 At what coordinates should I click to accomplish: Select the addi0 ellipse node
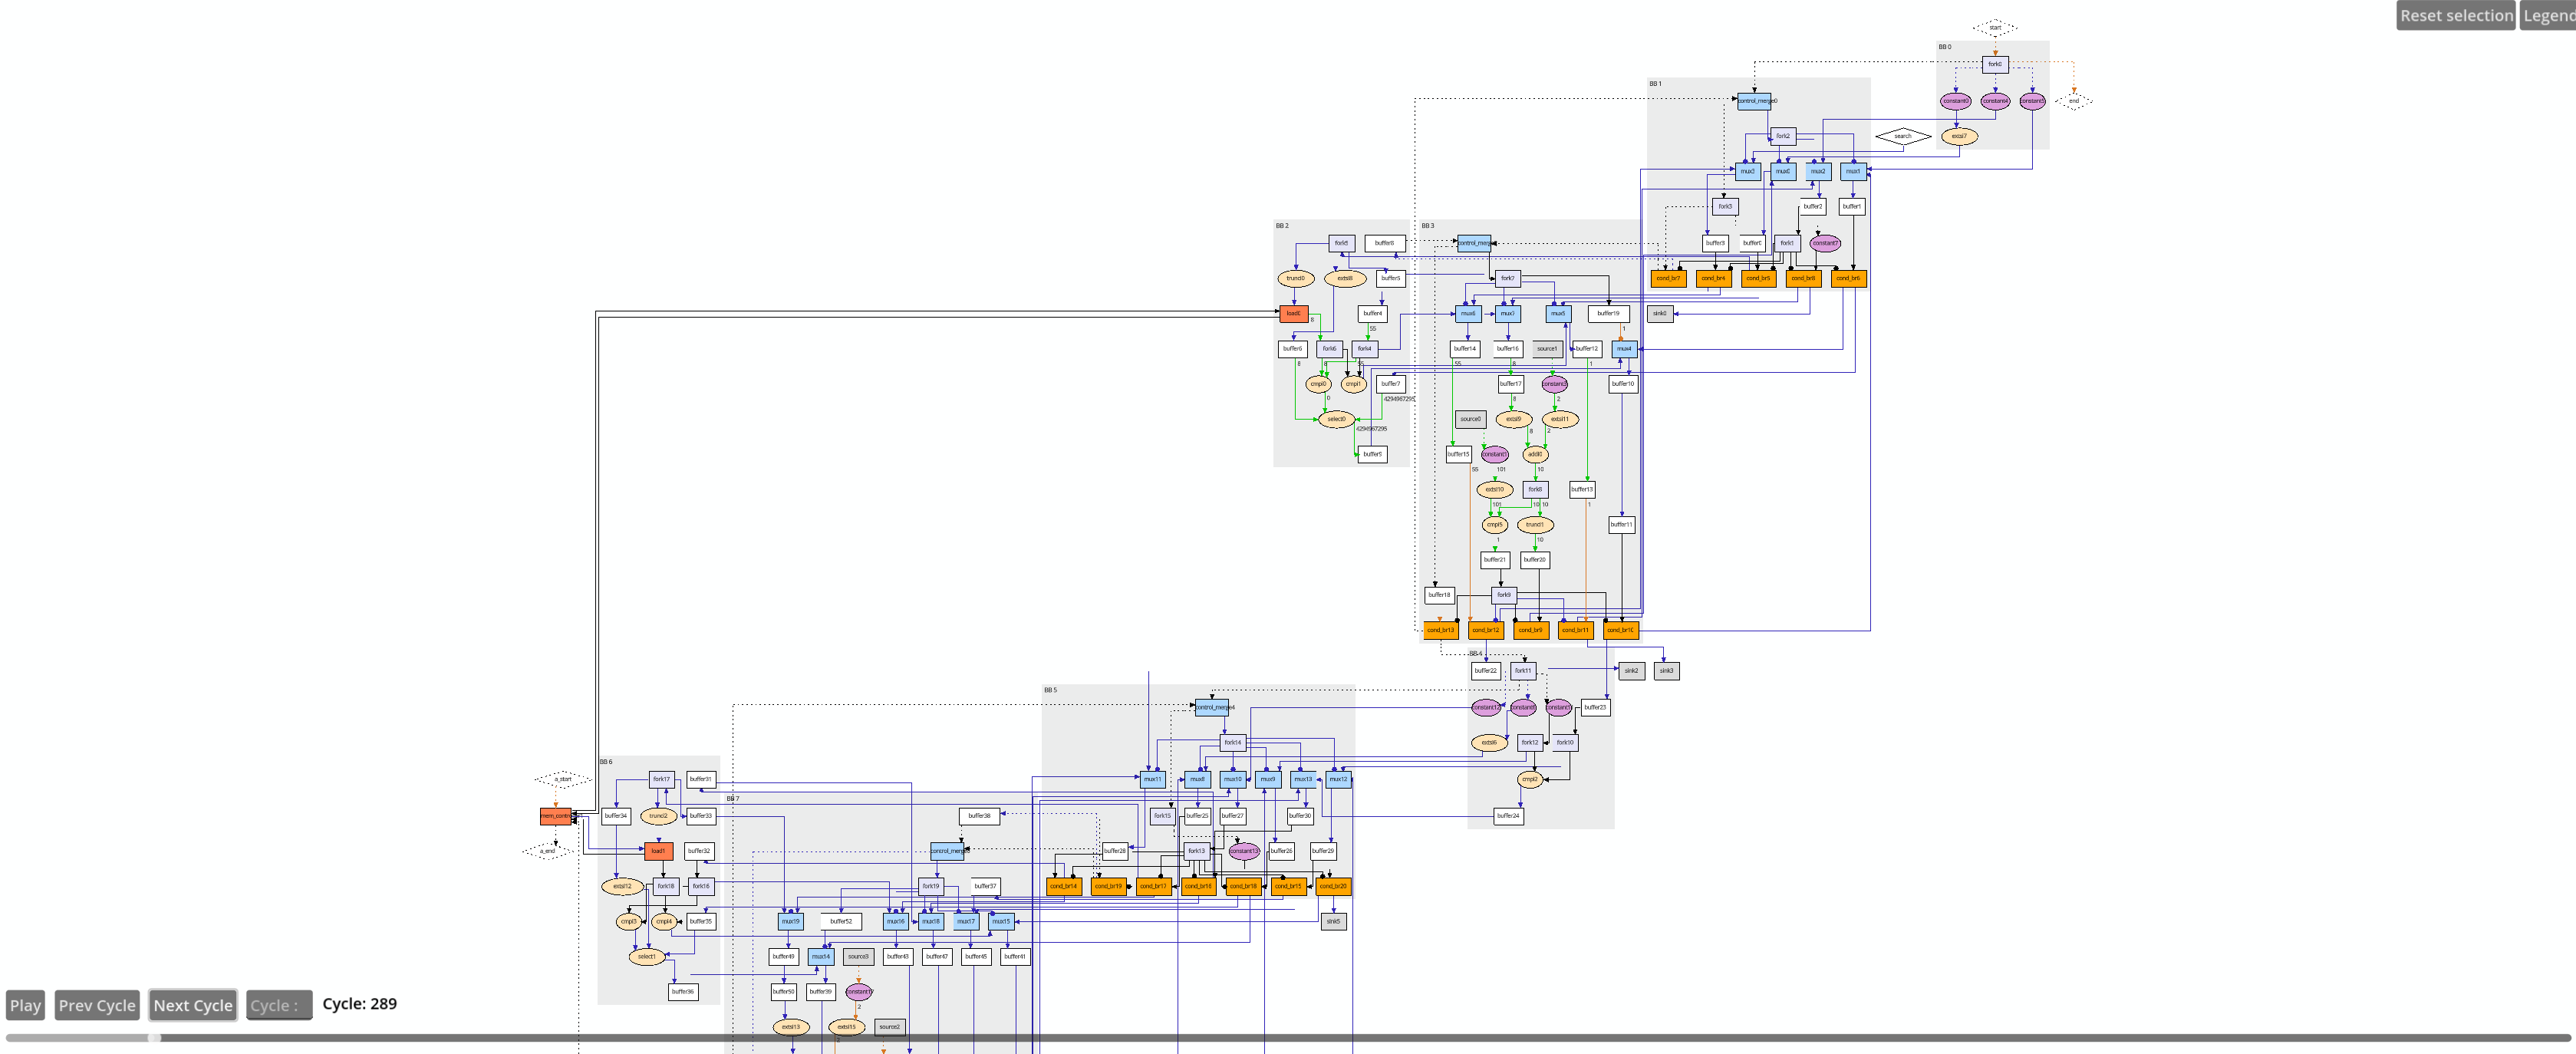(1535, 454)
